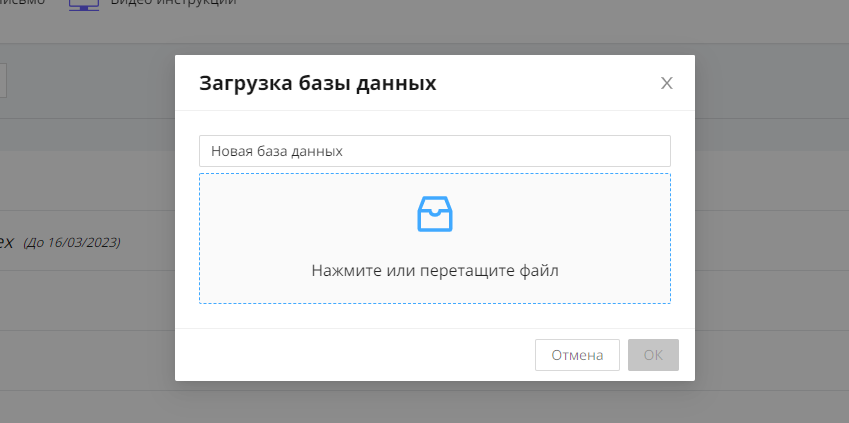Click the cut-off input box at left edge
The height and width of the screenshot is (423, 849).
coord(3,80)
